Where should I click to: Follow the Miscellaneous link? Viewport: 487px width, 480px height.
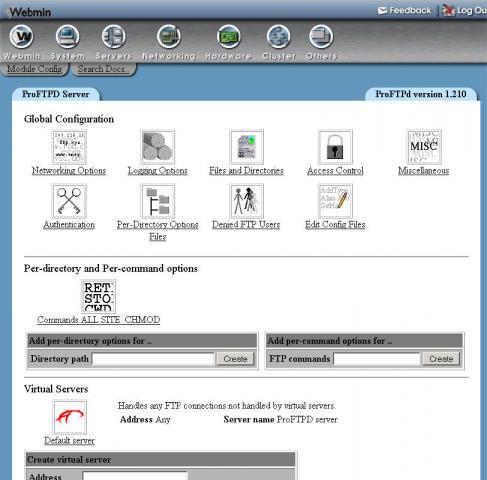pyautogui.click(x=424, y=171)
